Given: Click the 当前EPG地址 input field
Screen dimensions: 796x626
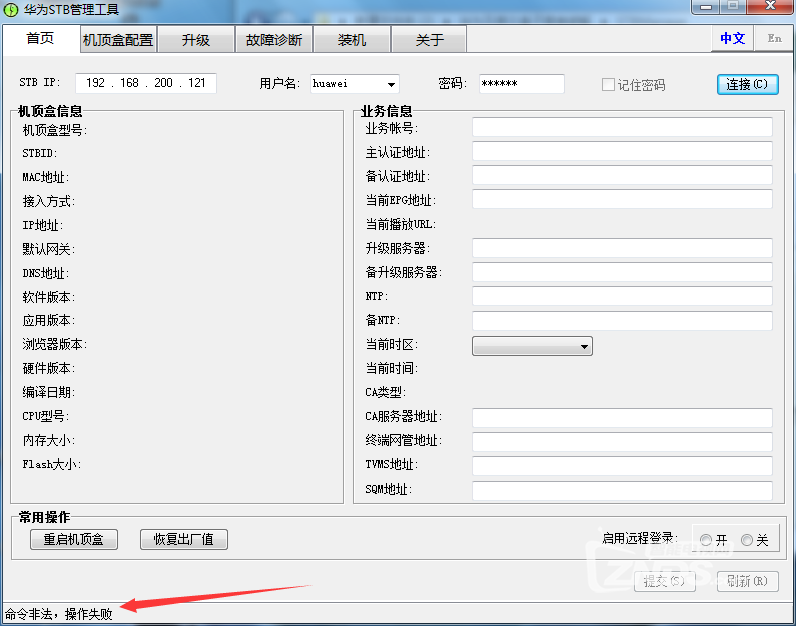Looking at the screenshot, I should tap(622, 199).
